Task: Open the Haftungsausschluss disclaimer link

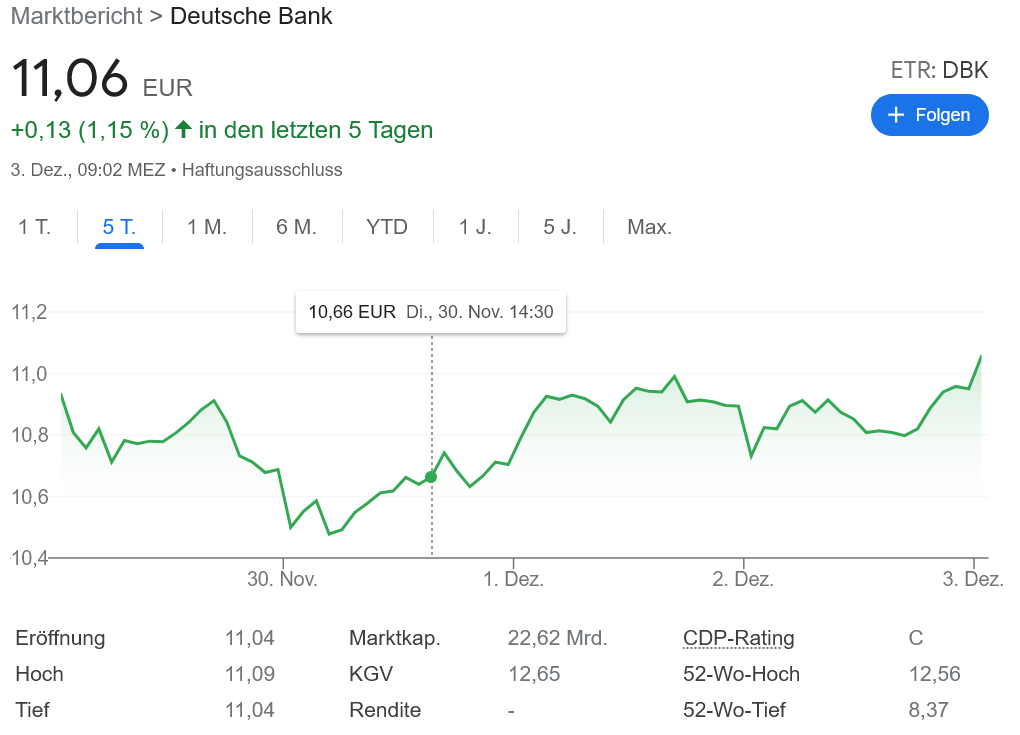Action: pyautogui.click(x=262, y=170)
